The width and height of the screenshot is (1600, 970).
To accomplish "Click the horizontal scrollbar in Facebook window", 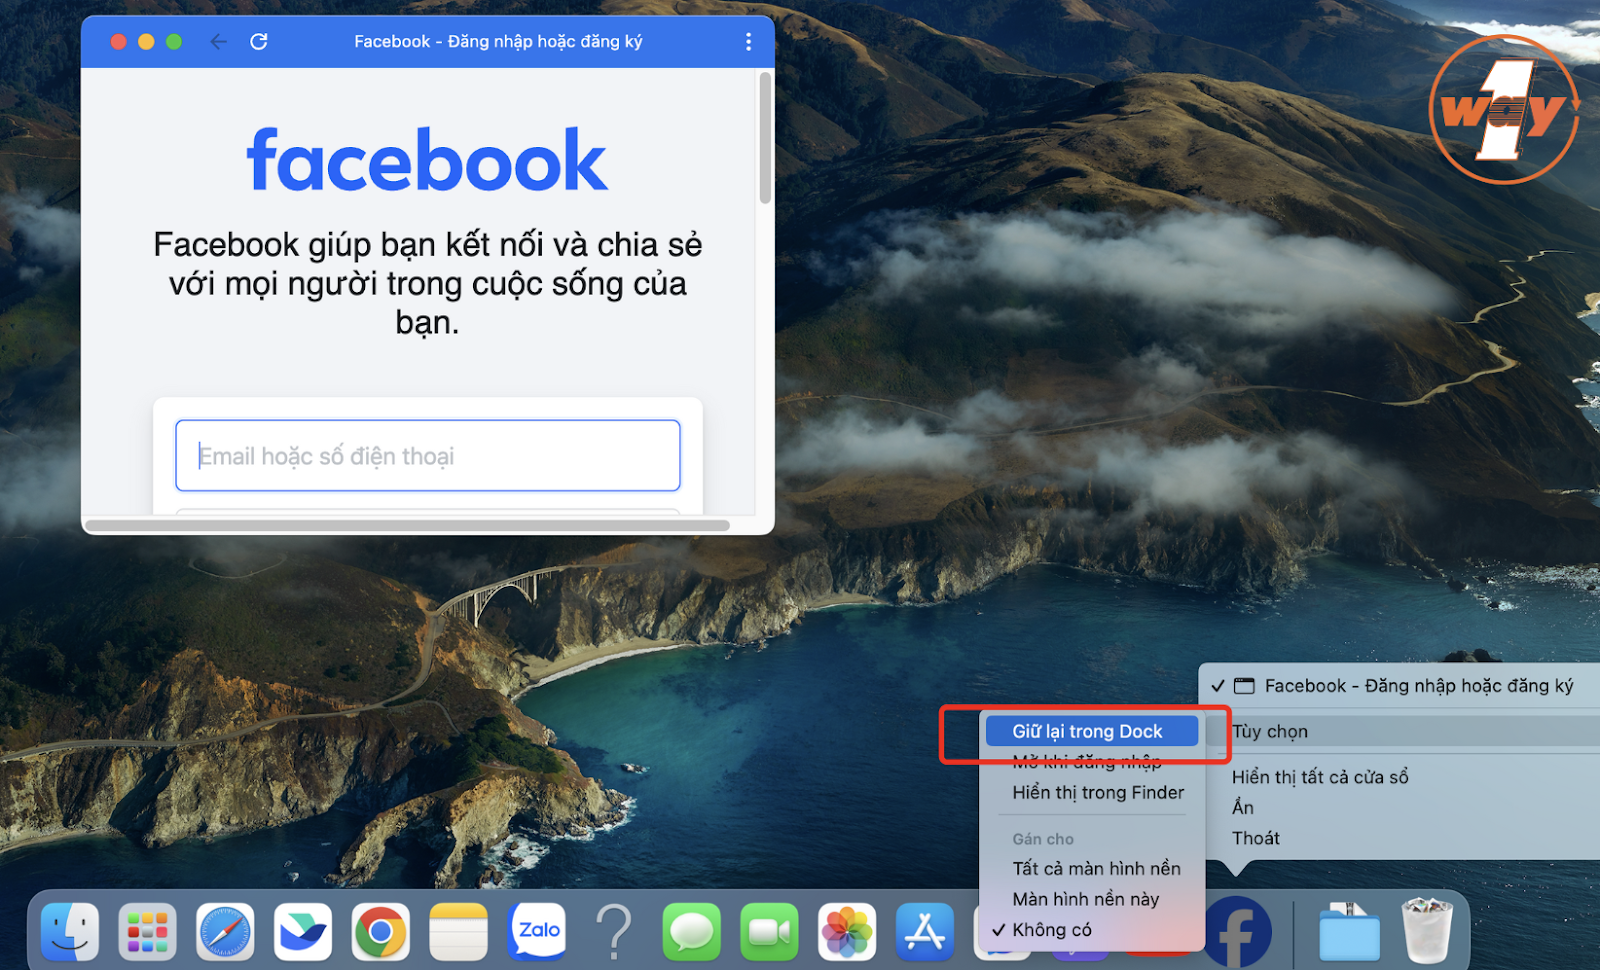I will point(408,525).
